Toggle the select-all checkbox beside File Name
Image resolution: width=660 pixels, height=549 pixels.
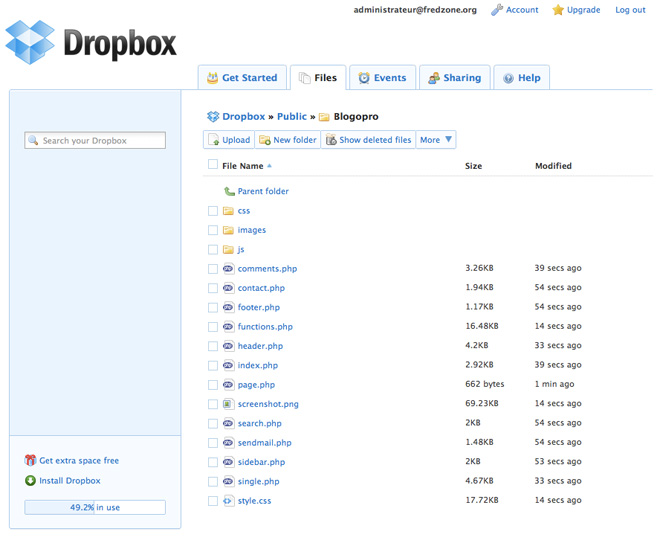point(213,164)
